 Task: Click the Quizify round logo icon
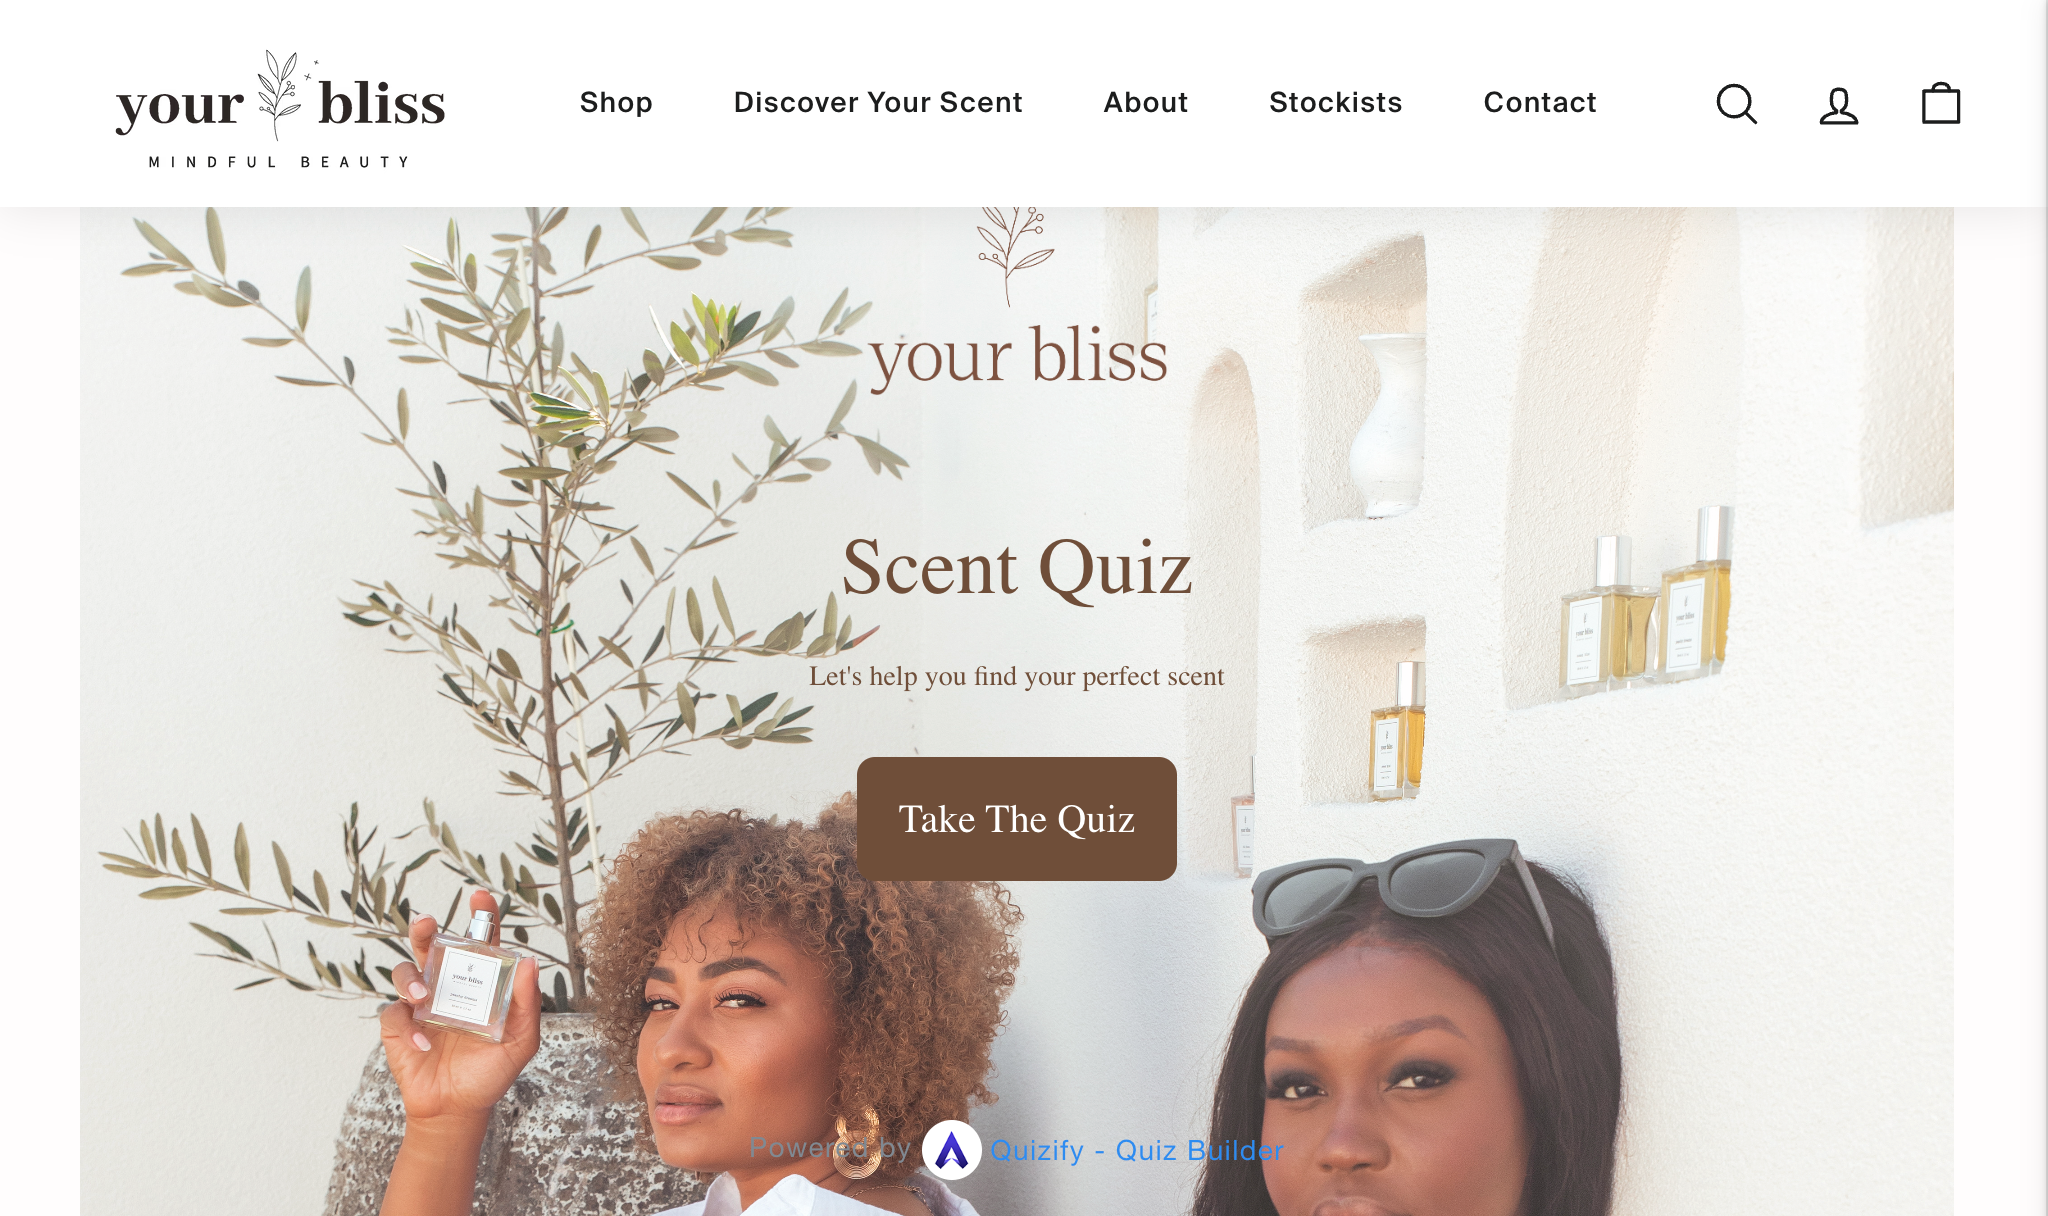951,1150
